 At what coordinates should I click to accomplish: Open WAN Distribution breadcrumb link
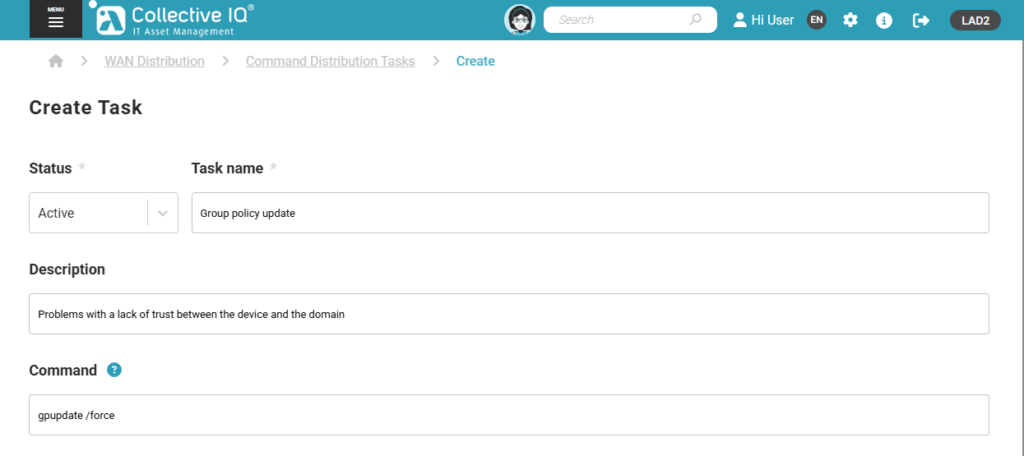pos(154,61)
